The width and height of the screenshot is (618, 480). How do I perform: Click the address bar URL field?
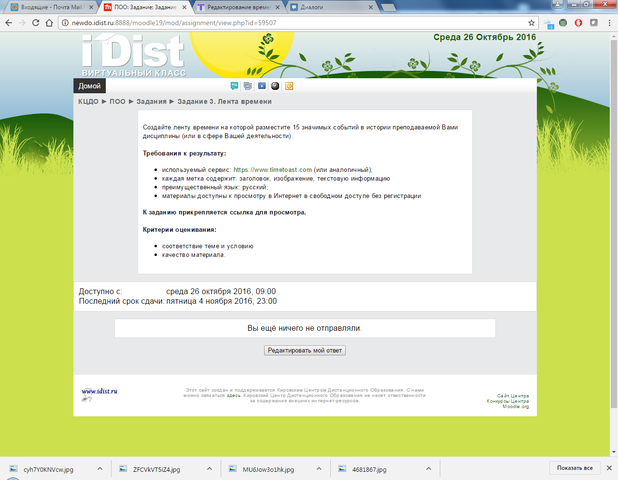[298, 23]
